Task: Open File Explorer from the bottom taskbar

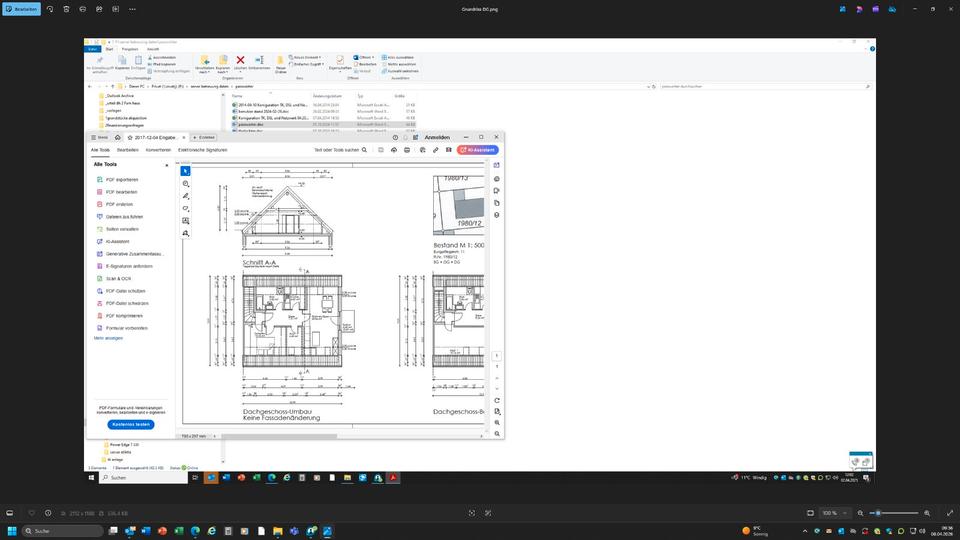Action: point(277,531)
